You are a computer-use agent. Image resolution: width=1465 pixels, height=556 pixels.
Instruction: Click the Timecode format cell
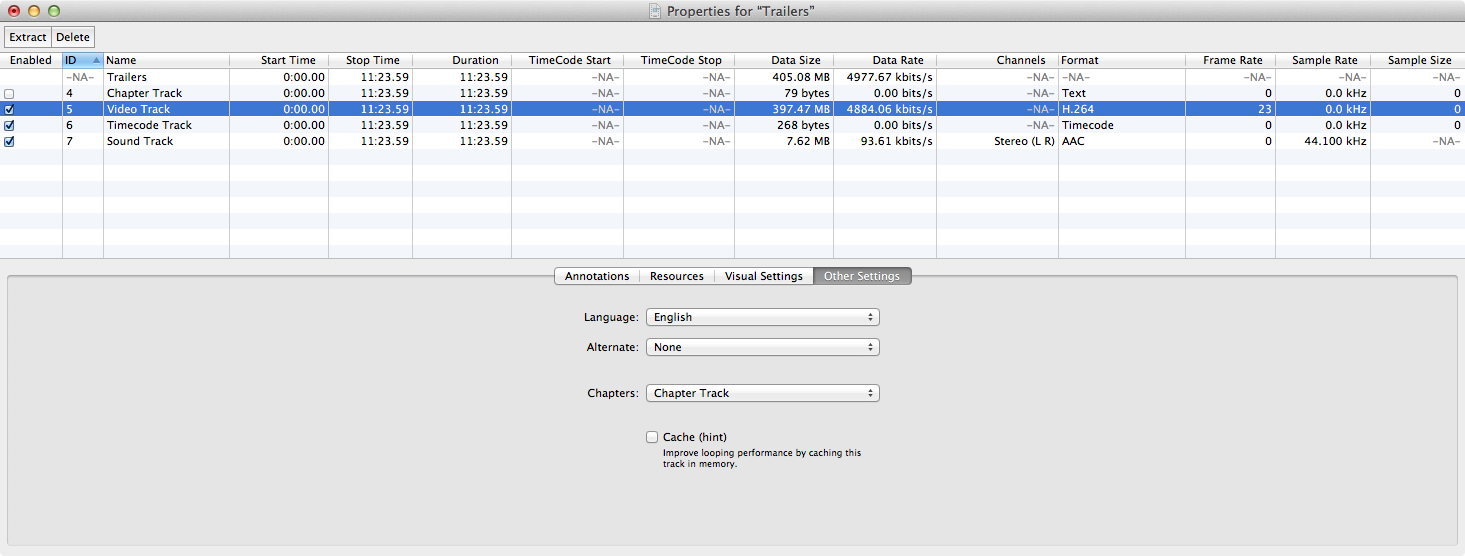tap(1087, 125)
